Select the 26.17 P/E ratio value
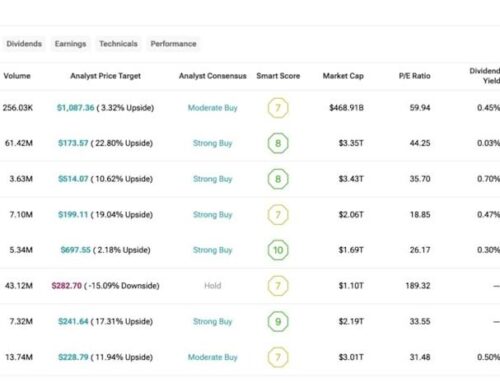 coord(420,250)
